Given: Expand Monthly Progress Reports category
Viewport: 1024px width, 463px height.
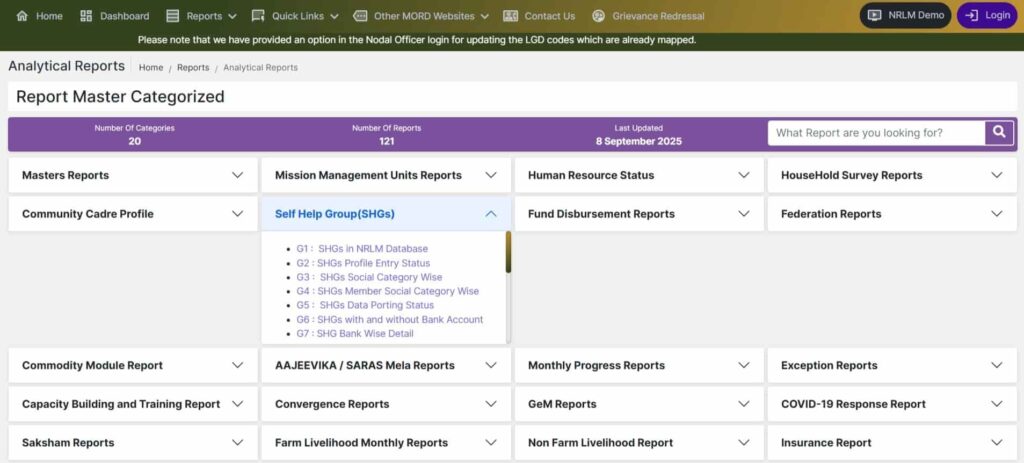Looking at the screenshot, I should pos(639,365).
